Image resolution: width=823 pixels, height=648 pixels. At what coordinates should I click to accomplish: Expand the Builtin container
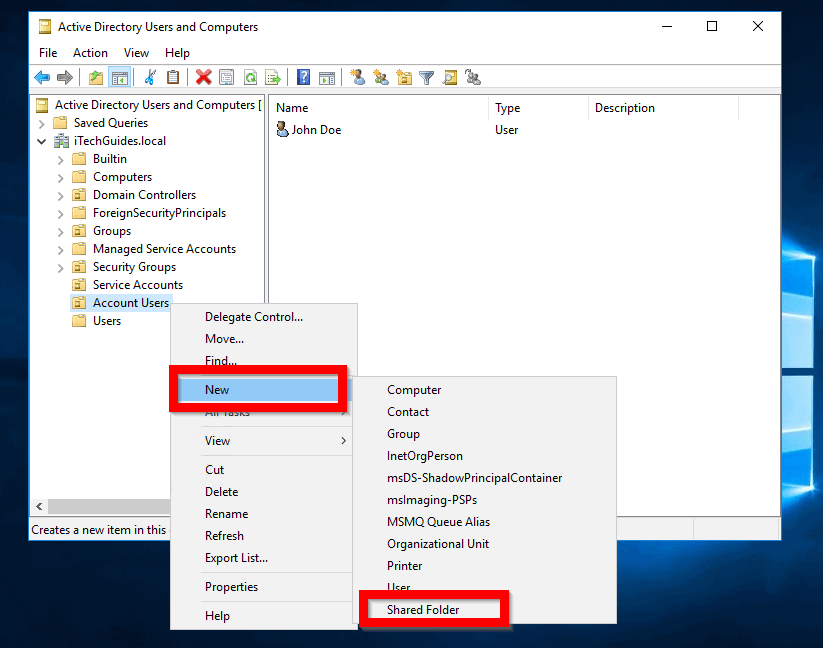(x=60, y=160)
